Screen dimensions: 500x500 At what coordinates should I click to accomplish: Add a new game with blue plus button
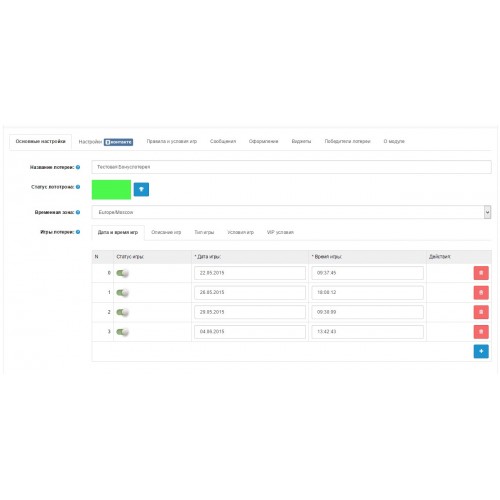click(481, 351)
